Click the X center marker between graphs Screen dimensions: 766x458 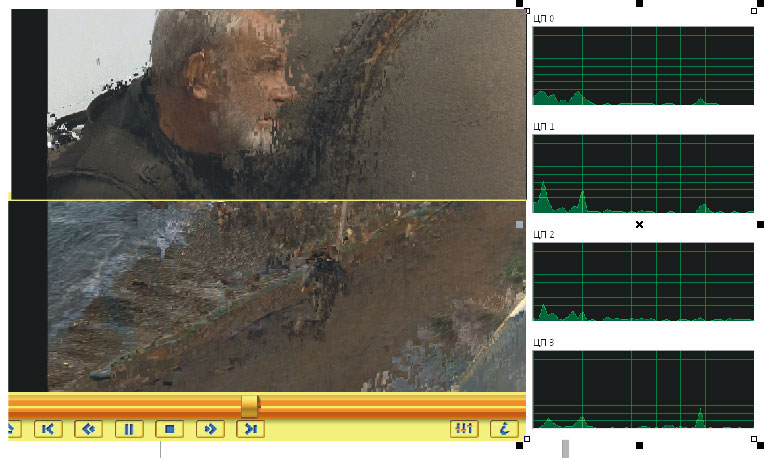tap(640, 225)
